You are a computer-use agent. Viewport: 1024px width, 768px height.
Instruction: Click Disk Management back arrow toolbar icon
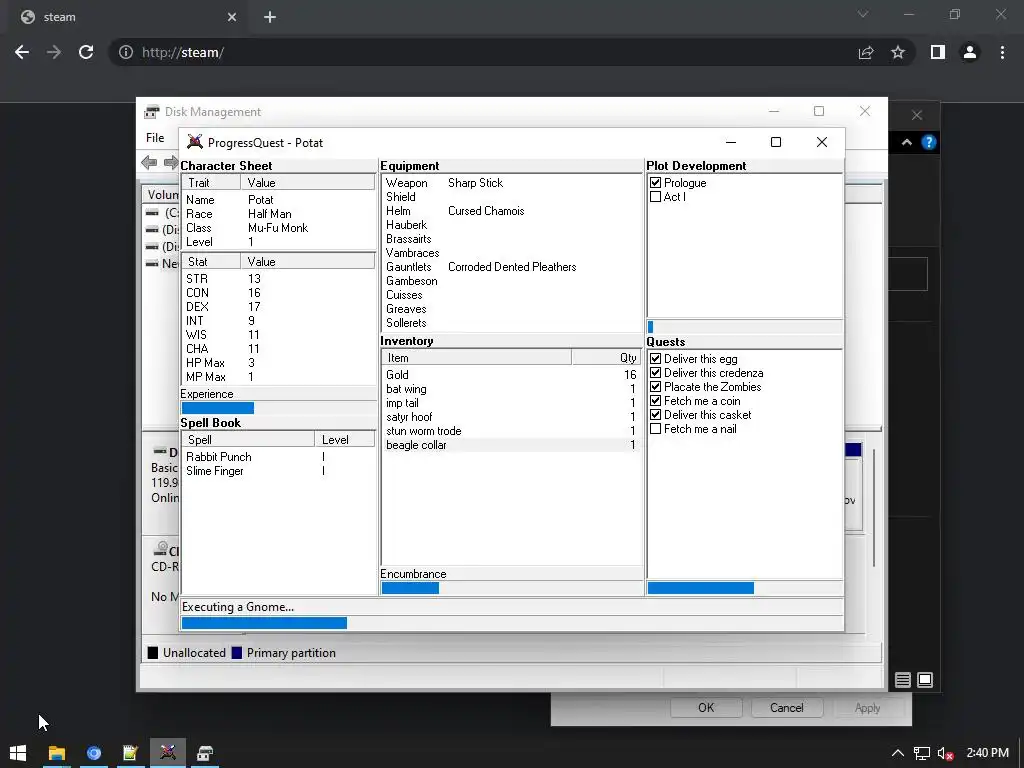[149, 163]
